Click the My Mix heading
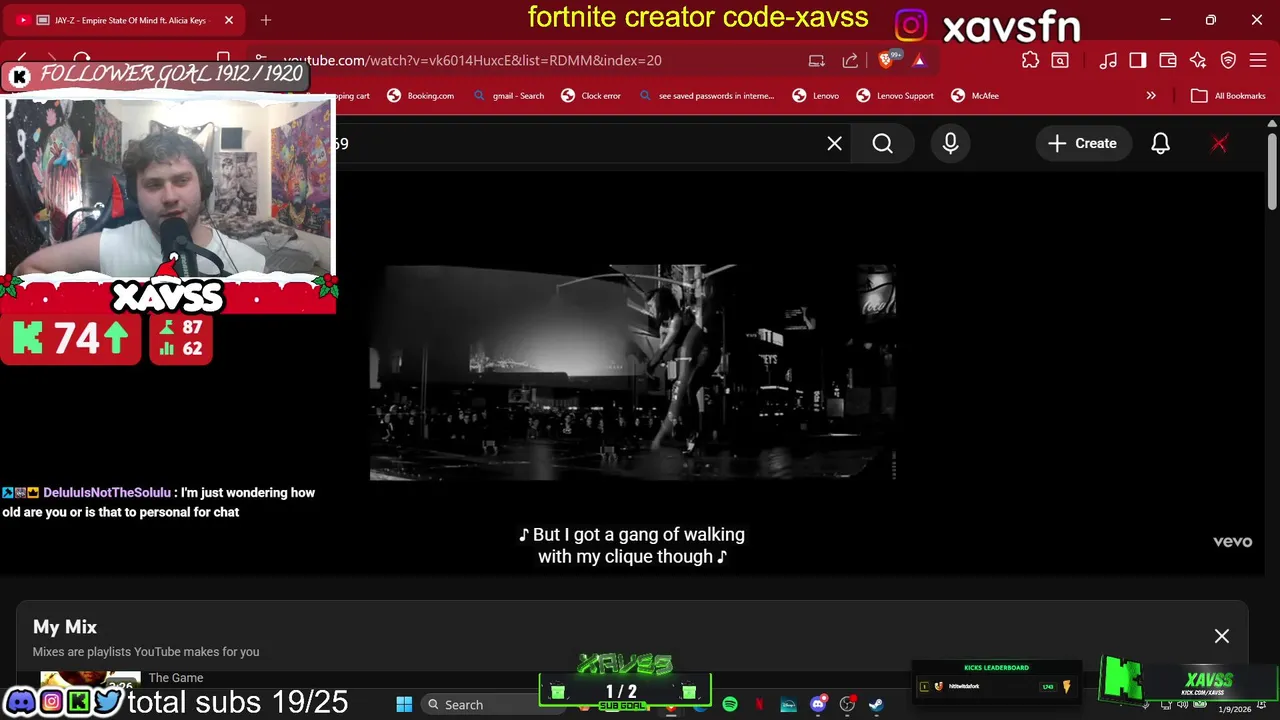1280x720 pixels. [x=65, y=627]
